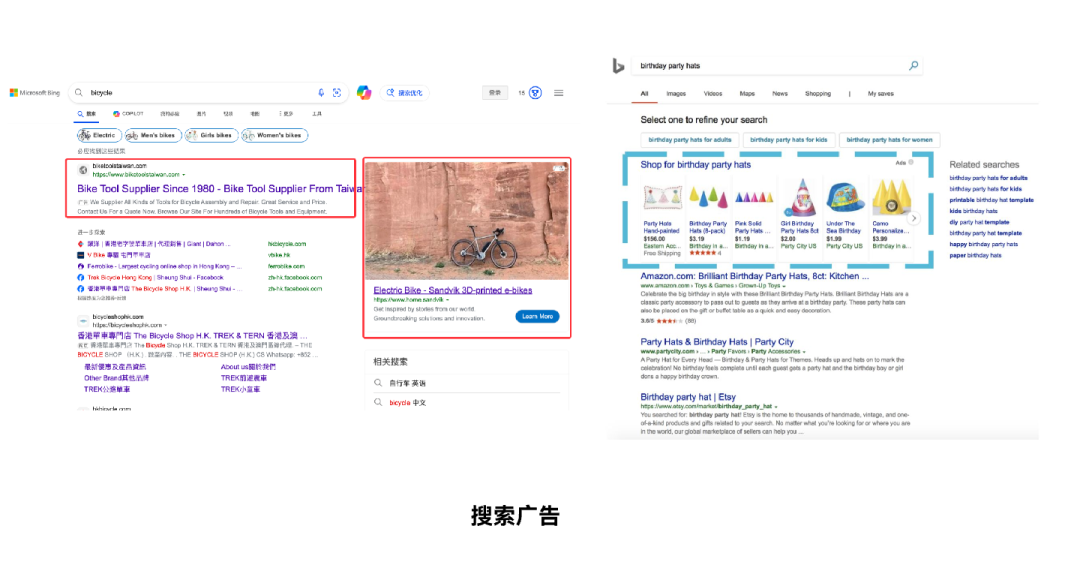Refine with birthday party hats for women button
Image resolution: width=1080 pixels, height=583 pixels.
(889, 140)
